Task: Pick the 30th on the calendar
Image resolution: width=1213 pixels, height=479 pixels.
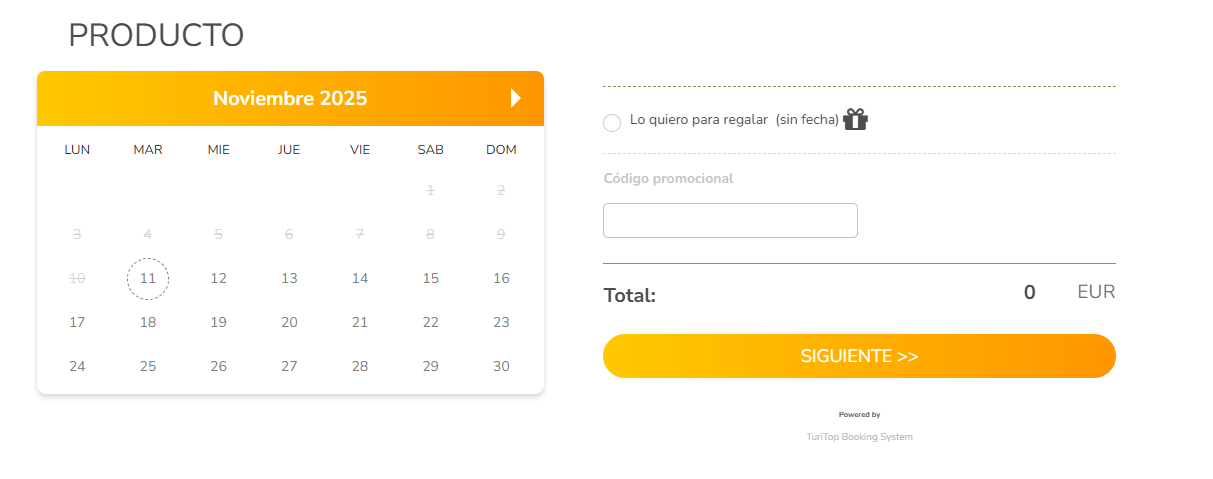Action: 501,366
